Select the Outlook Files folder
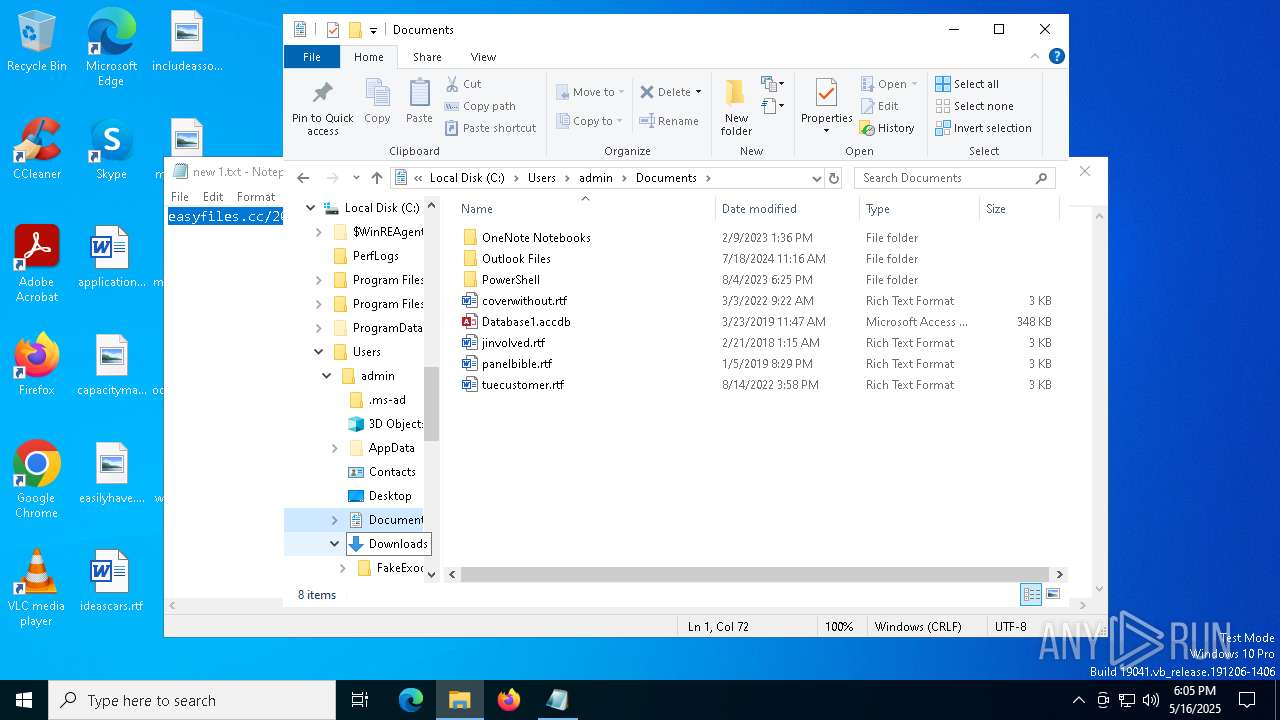This screenshot has height=720, width=1280. (x=516, y=259)
